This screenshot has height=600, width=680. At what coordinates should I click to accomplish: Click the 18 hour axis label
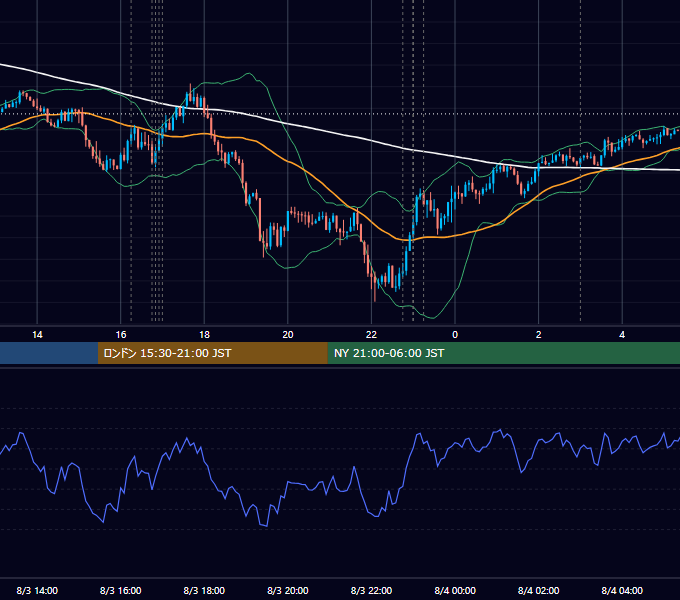click(204, 335)
